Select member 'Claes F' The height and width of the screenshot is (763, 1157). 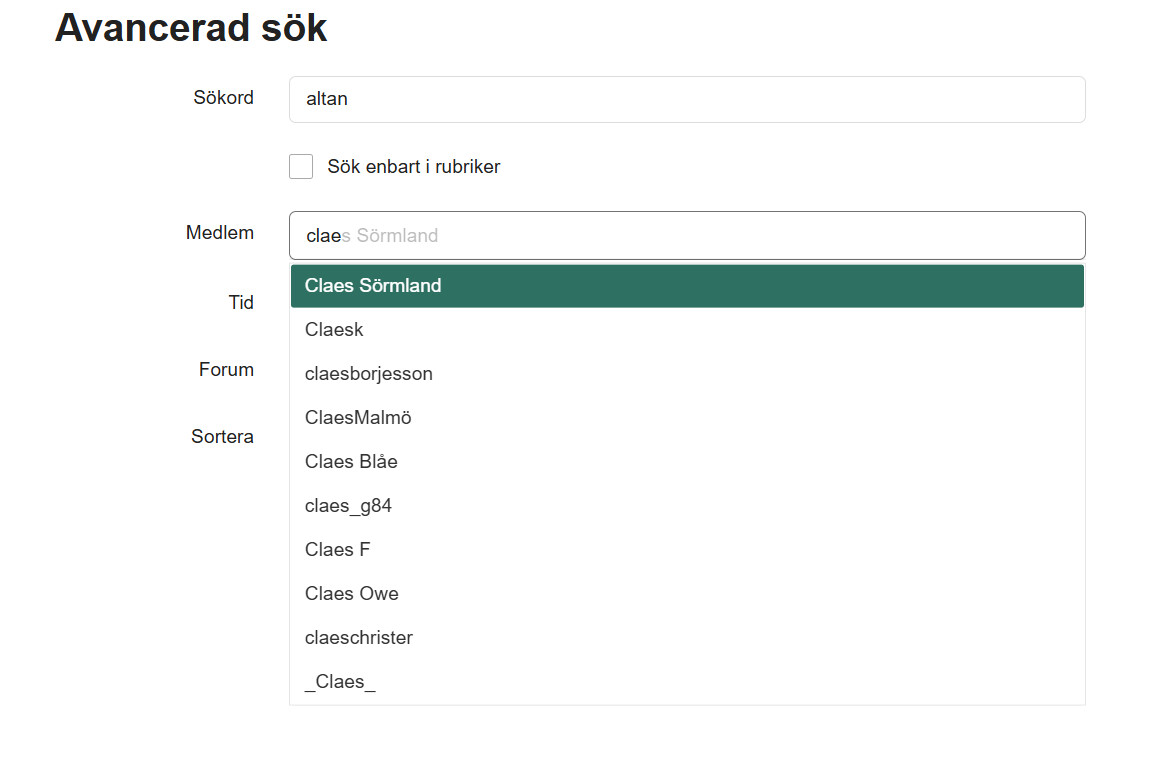686,550
